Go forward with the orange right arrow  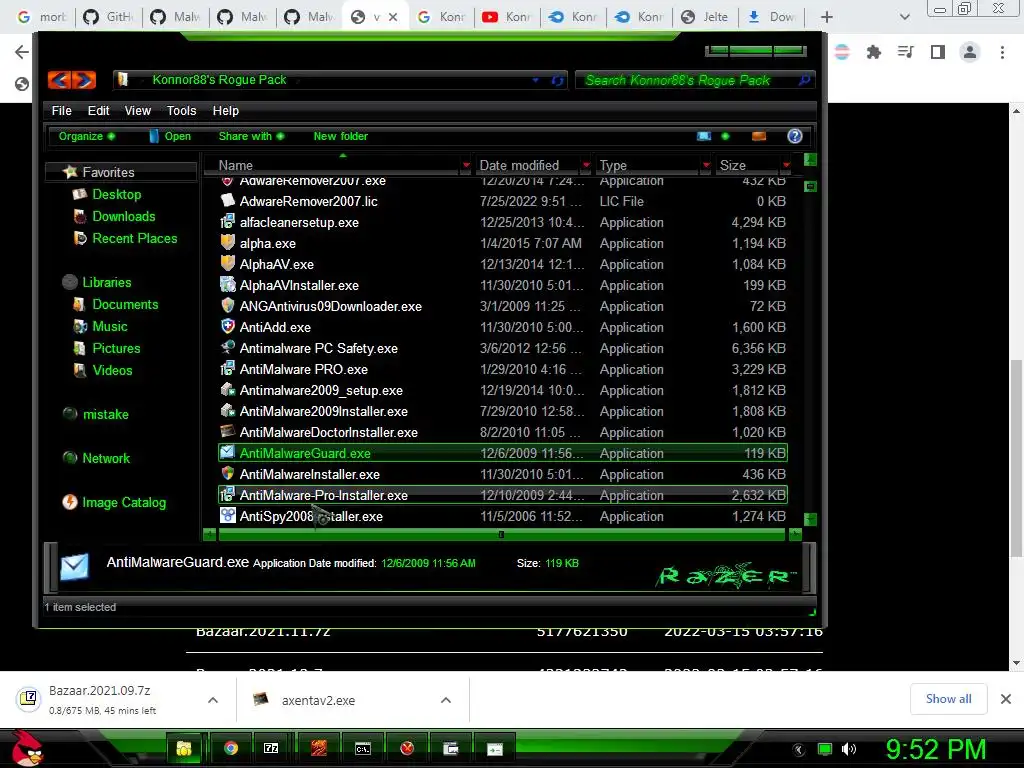(x=84, y=80)
